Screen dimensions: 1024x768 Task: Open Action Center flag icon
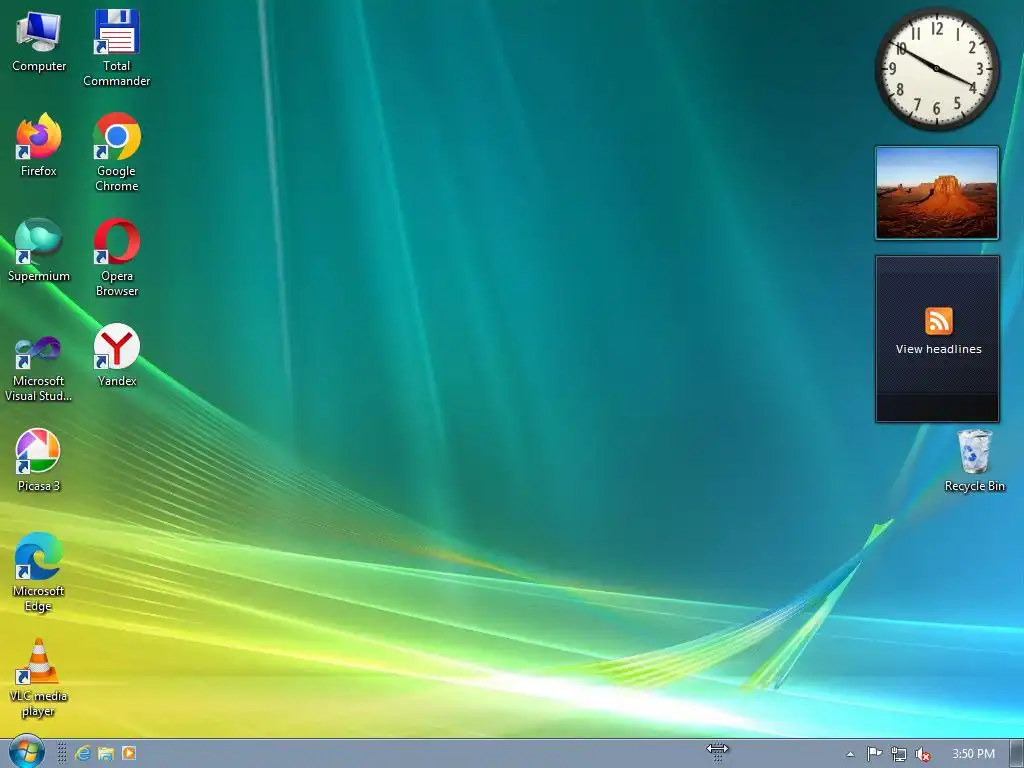[x=874, y=754]
